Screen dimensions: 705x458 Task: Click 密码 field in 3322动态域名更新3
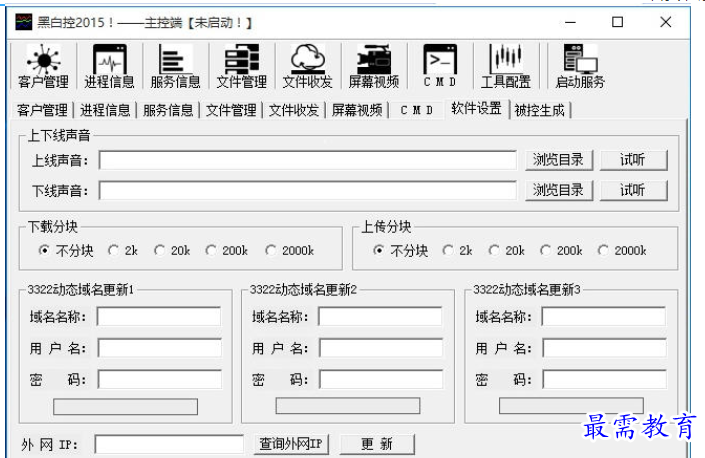point(604,379)
